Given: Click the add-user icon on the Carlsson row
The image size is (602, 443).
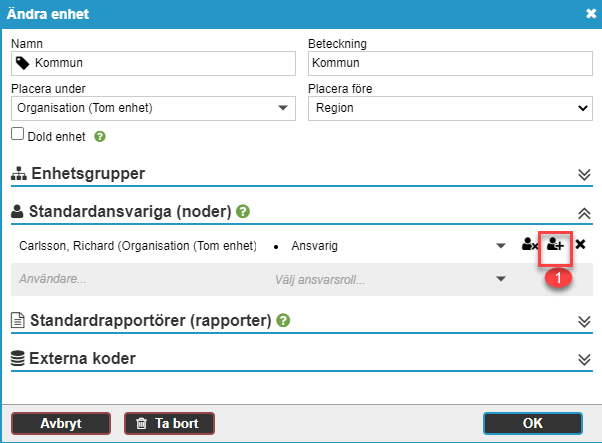Looking at the screenshot, I should click(x=555, y=244).
